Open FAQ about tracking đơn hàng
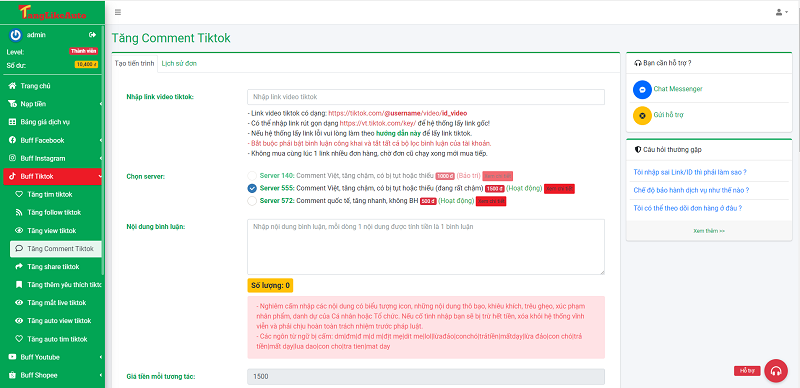The height and width of the screenshot is (388, 800). 687,208
